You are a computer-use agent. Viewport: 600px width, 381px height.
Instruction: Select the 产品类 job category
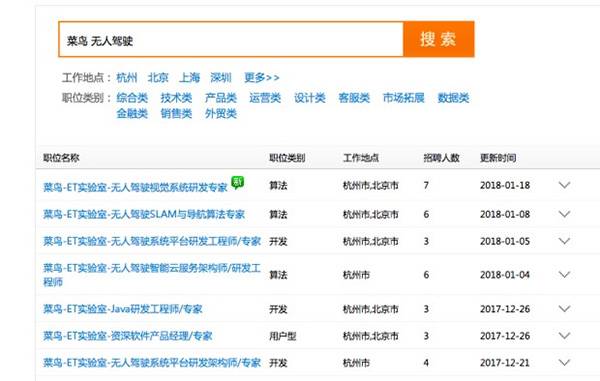220,98
